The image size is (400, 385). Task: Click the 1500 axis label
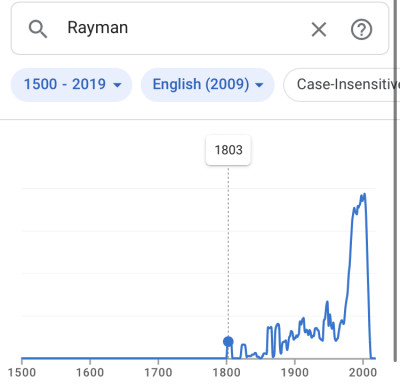click(x=22, y=372)
